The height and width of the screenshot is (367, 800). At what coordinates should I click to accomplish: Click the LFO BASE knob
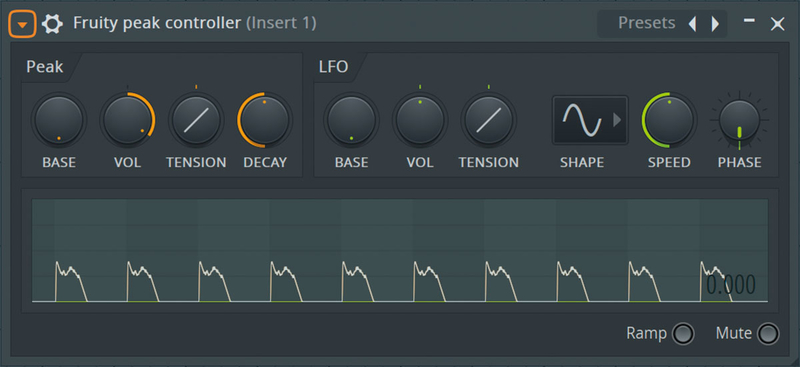[351, 119]
